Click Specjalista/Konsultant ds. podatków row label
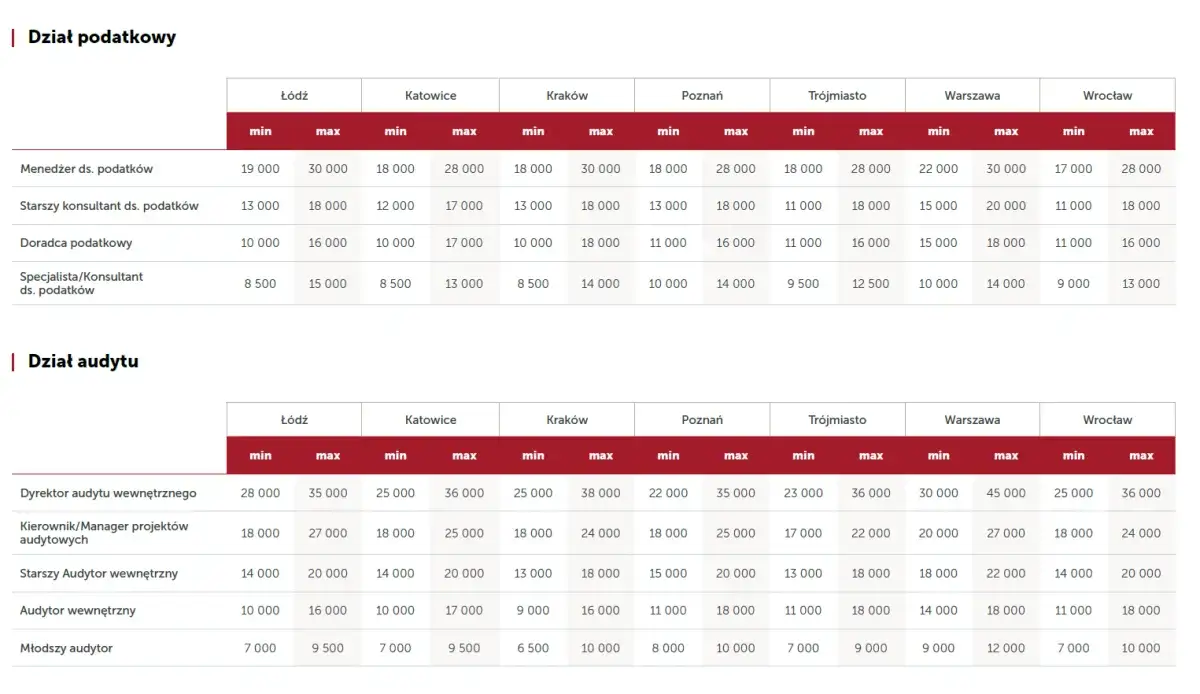This screenshot has height=694, width=1200. (81, 283)
